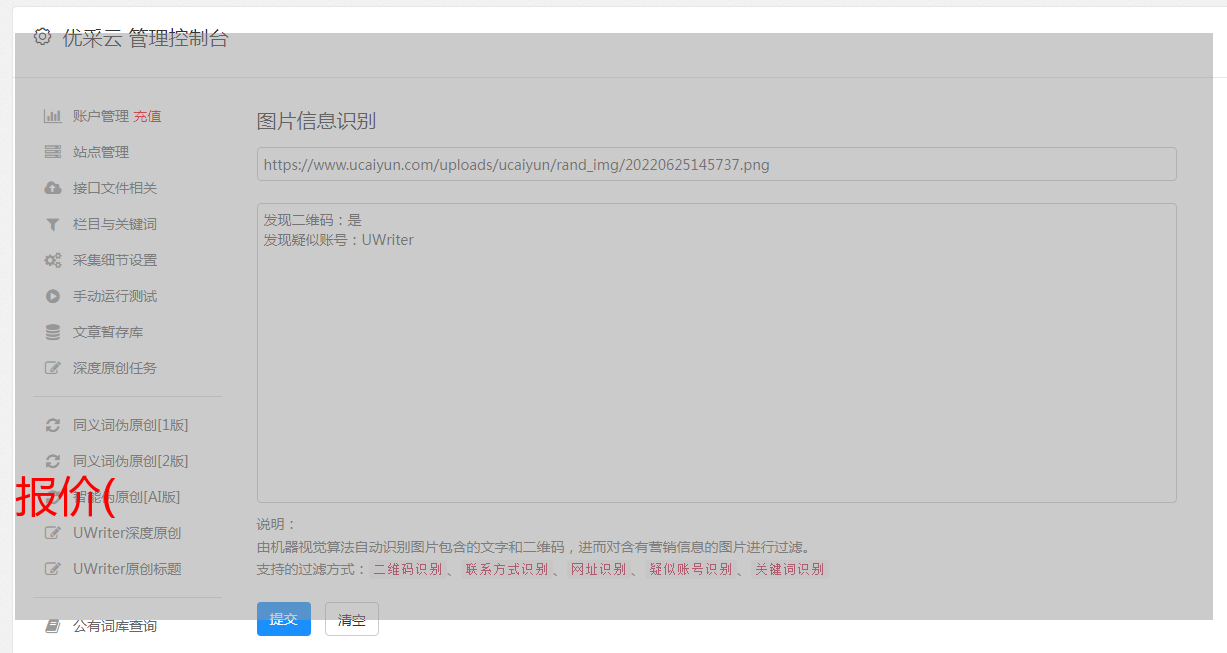This screenshot has height=653, width=1227.
Task: Open the UWriter深度原创 sidebar item
Action: [x=126, y=533]
